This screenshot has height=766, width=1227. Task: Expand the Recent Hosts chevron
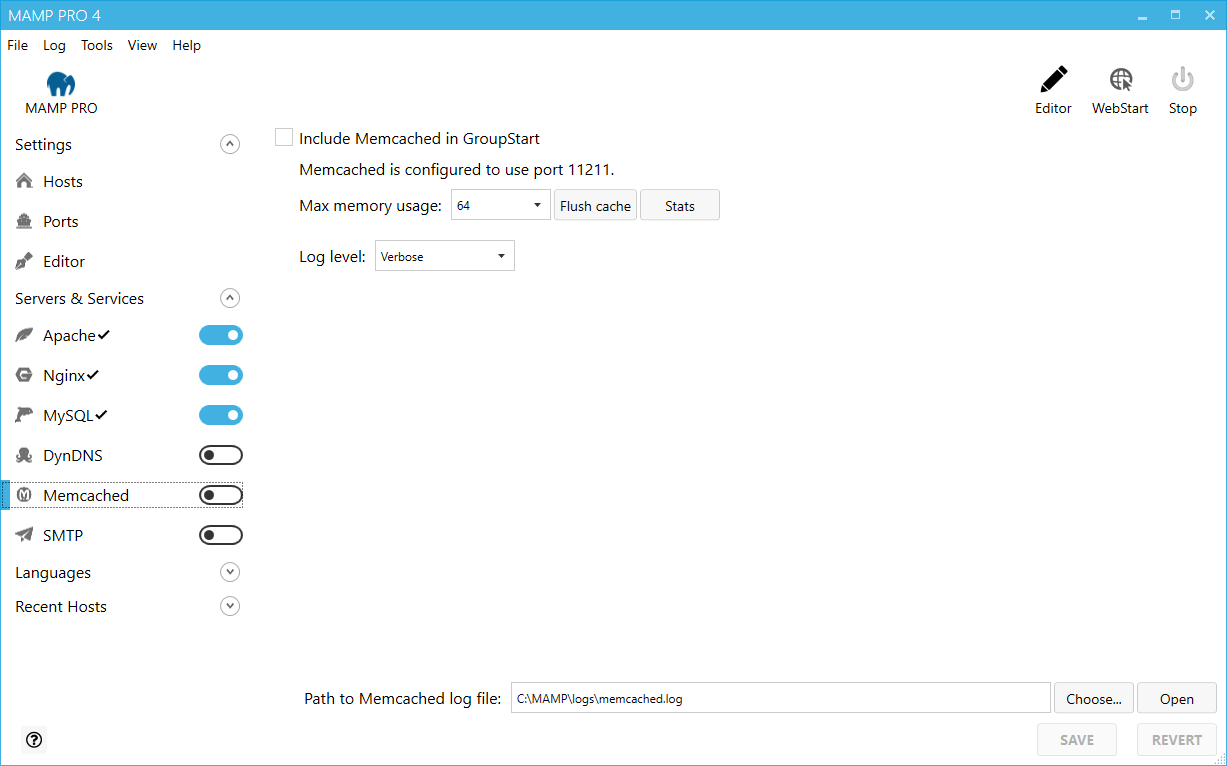point(230,606)
